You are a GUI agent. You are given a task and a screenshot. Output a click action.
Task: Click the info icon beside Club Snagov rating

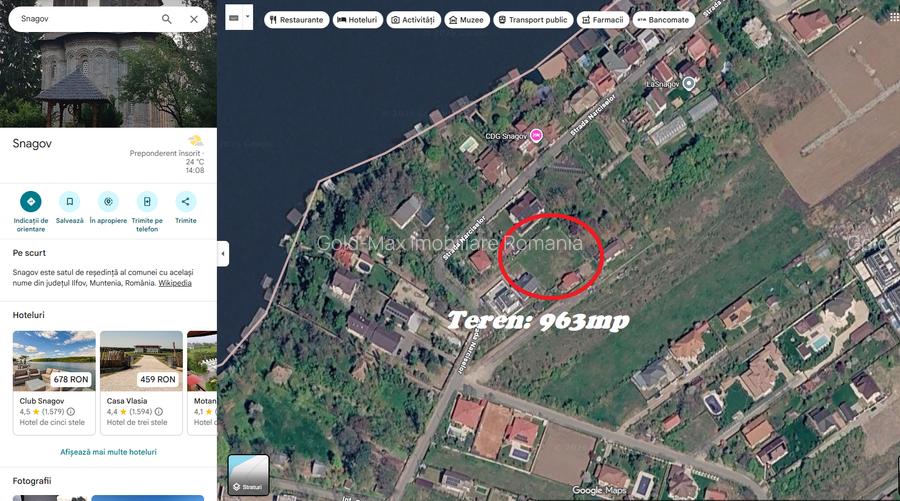[71, 411]
